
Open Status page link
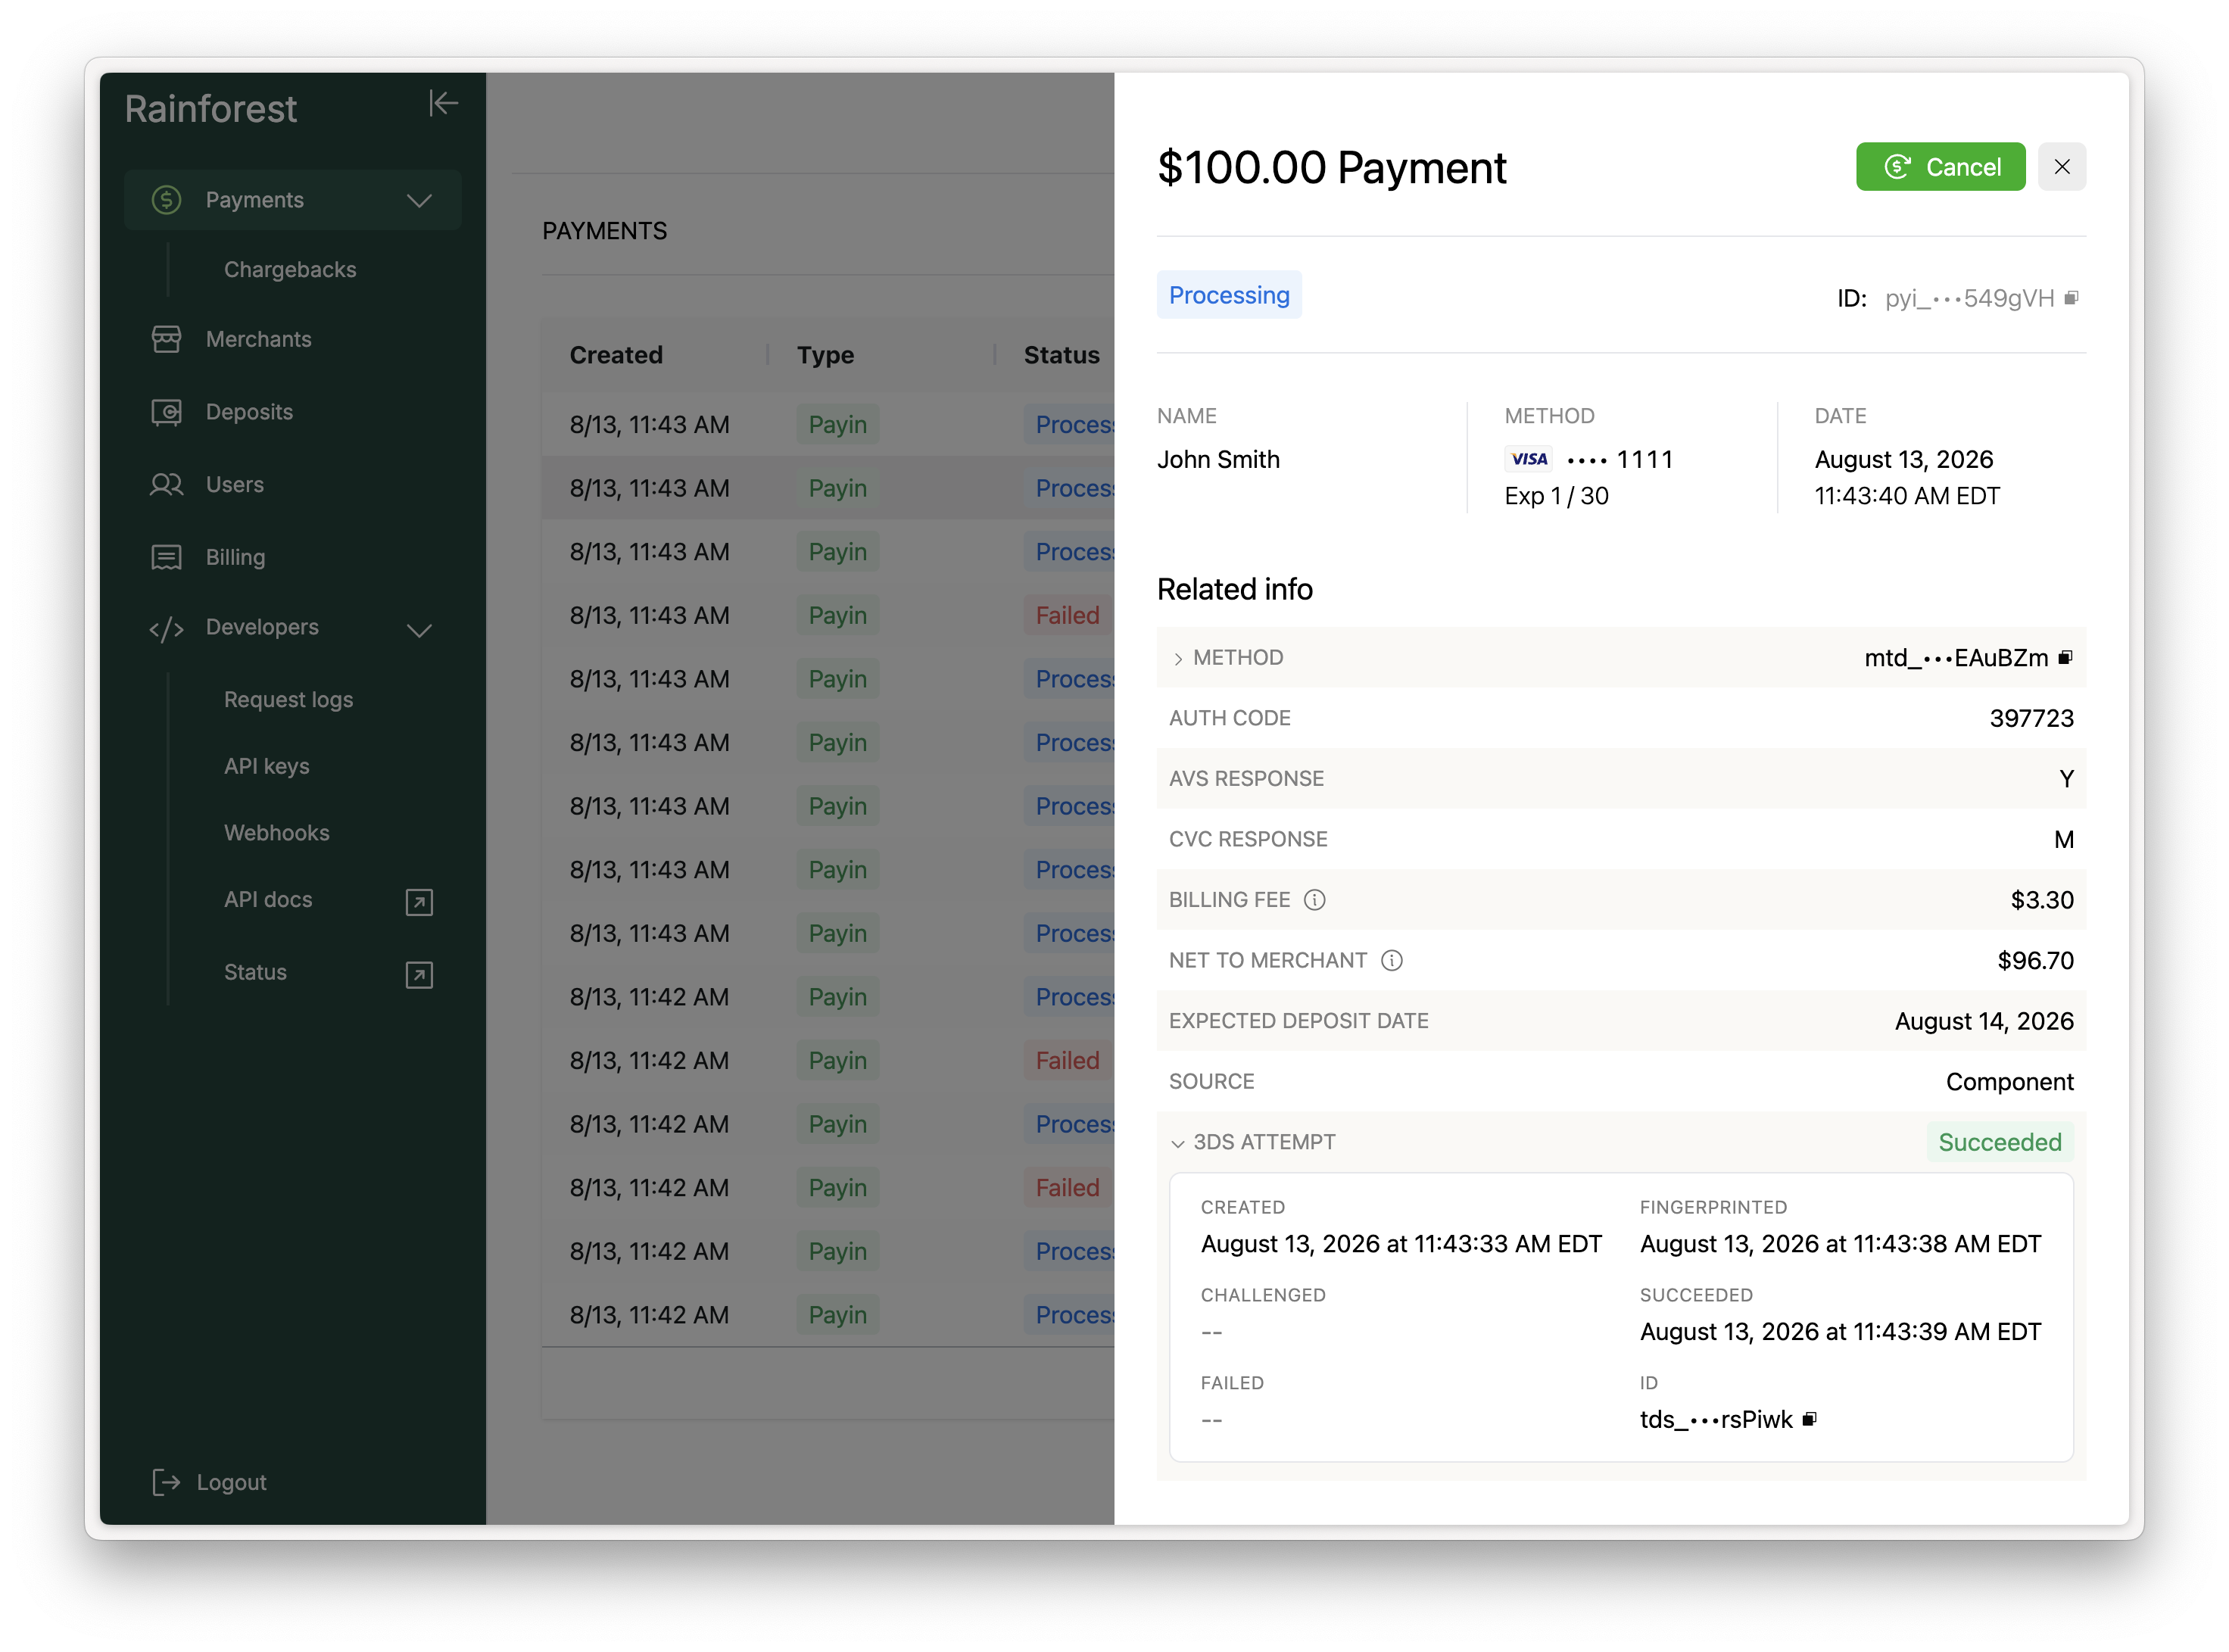[255, 973]
